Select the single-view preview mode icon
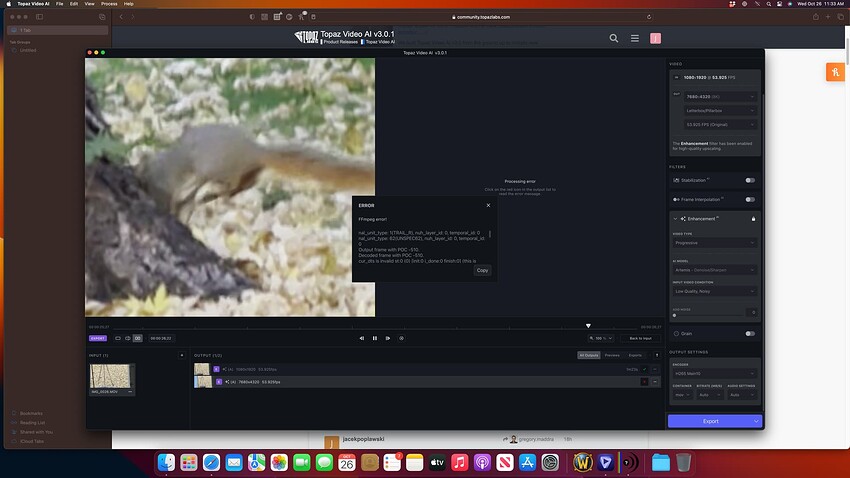This screenshot has width=850, height=478. 118,338
